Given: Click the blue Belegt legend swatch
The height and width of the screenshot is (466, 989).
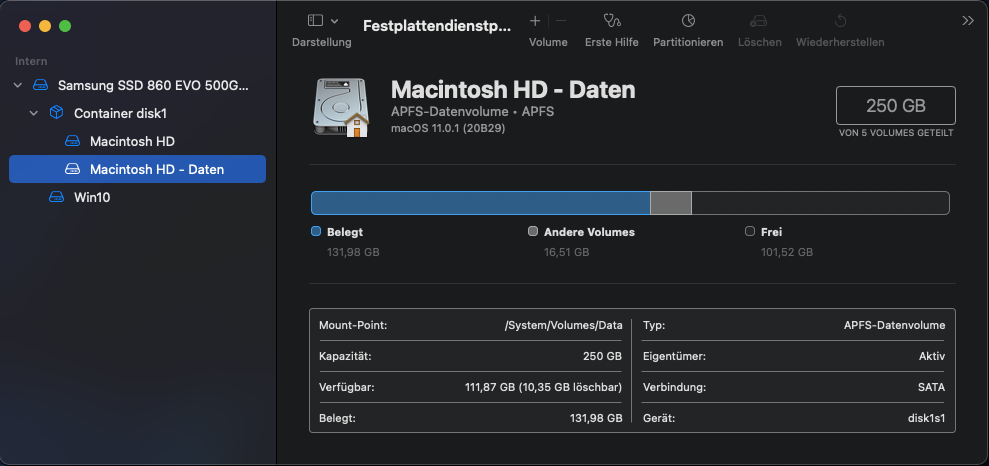Looking at the screenshot, I should click(x=316, y=231).
